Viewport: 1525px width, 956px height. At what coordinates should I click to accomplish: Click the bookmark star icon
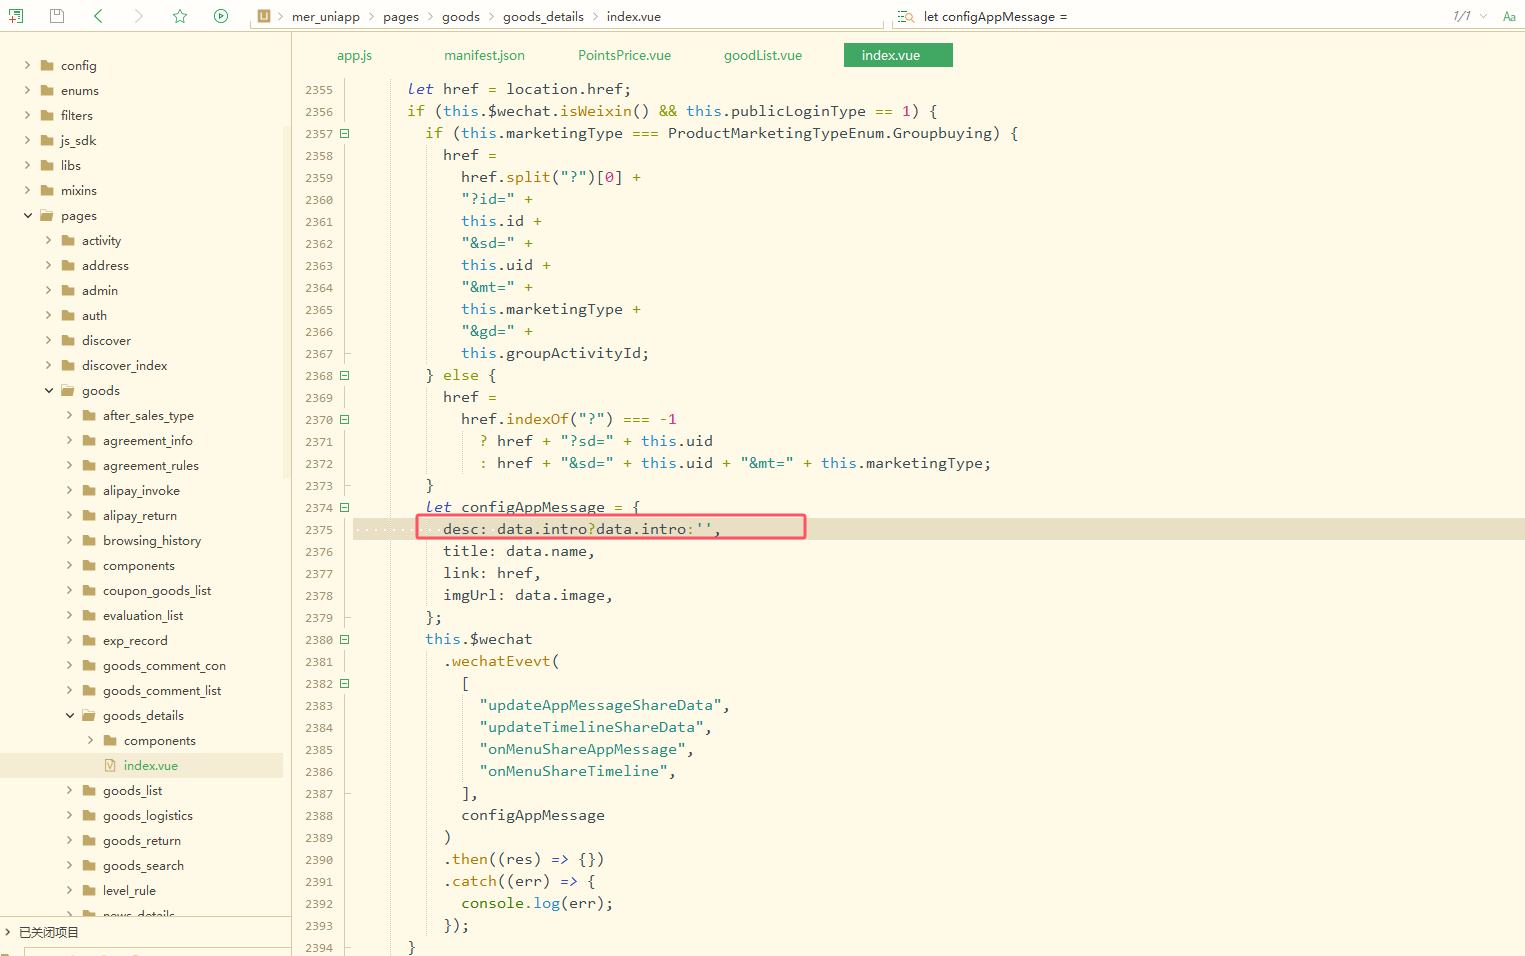pyautogui.click(x=180, y=16)
